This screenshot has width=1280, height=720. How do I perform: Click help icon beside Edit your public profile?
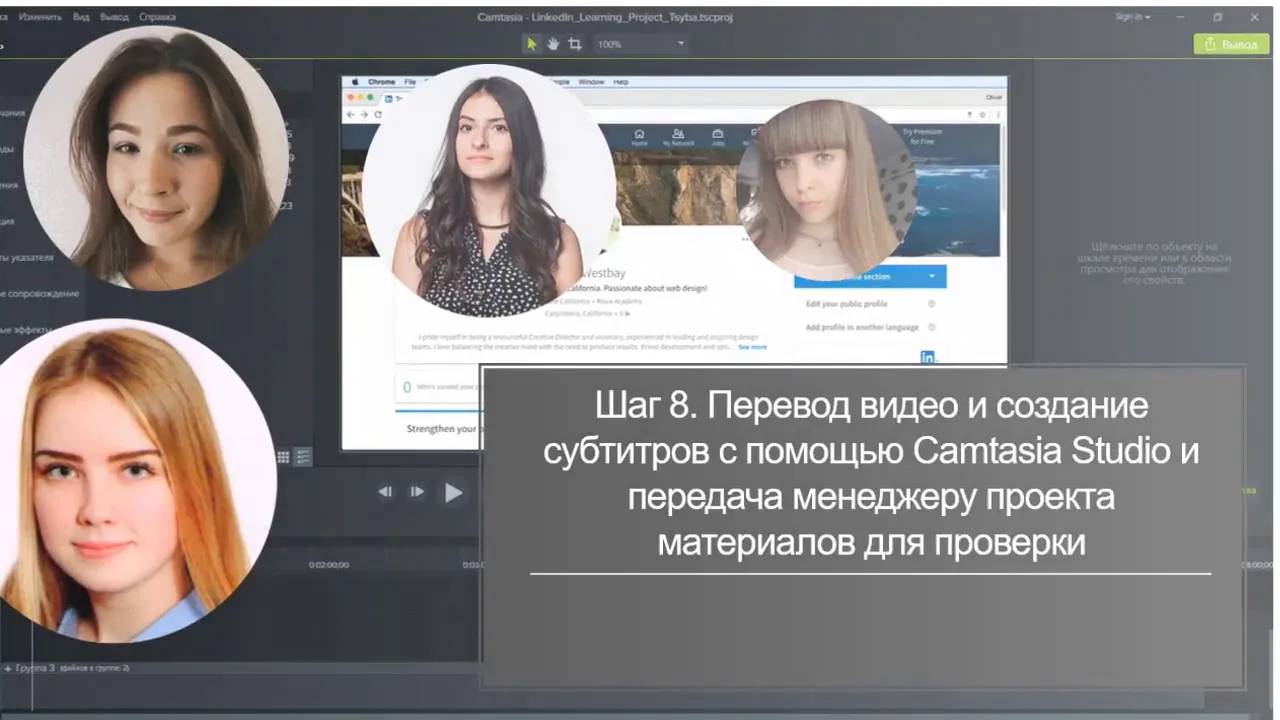click(x=931, y=304)
